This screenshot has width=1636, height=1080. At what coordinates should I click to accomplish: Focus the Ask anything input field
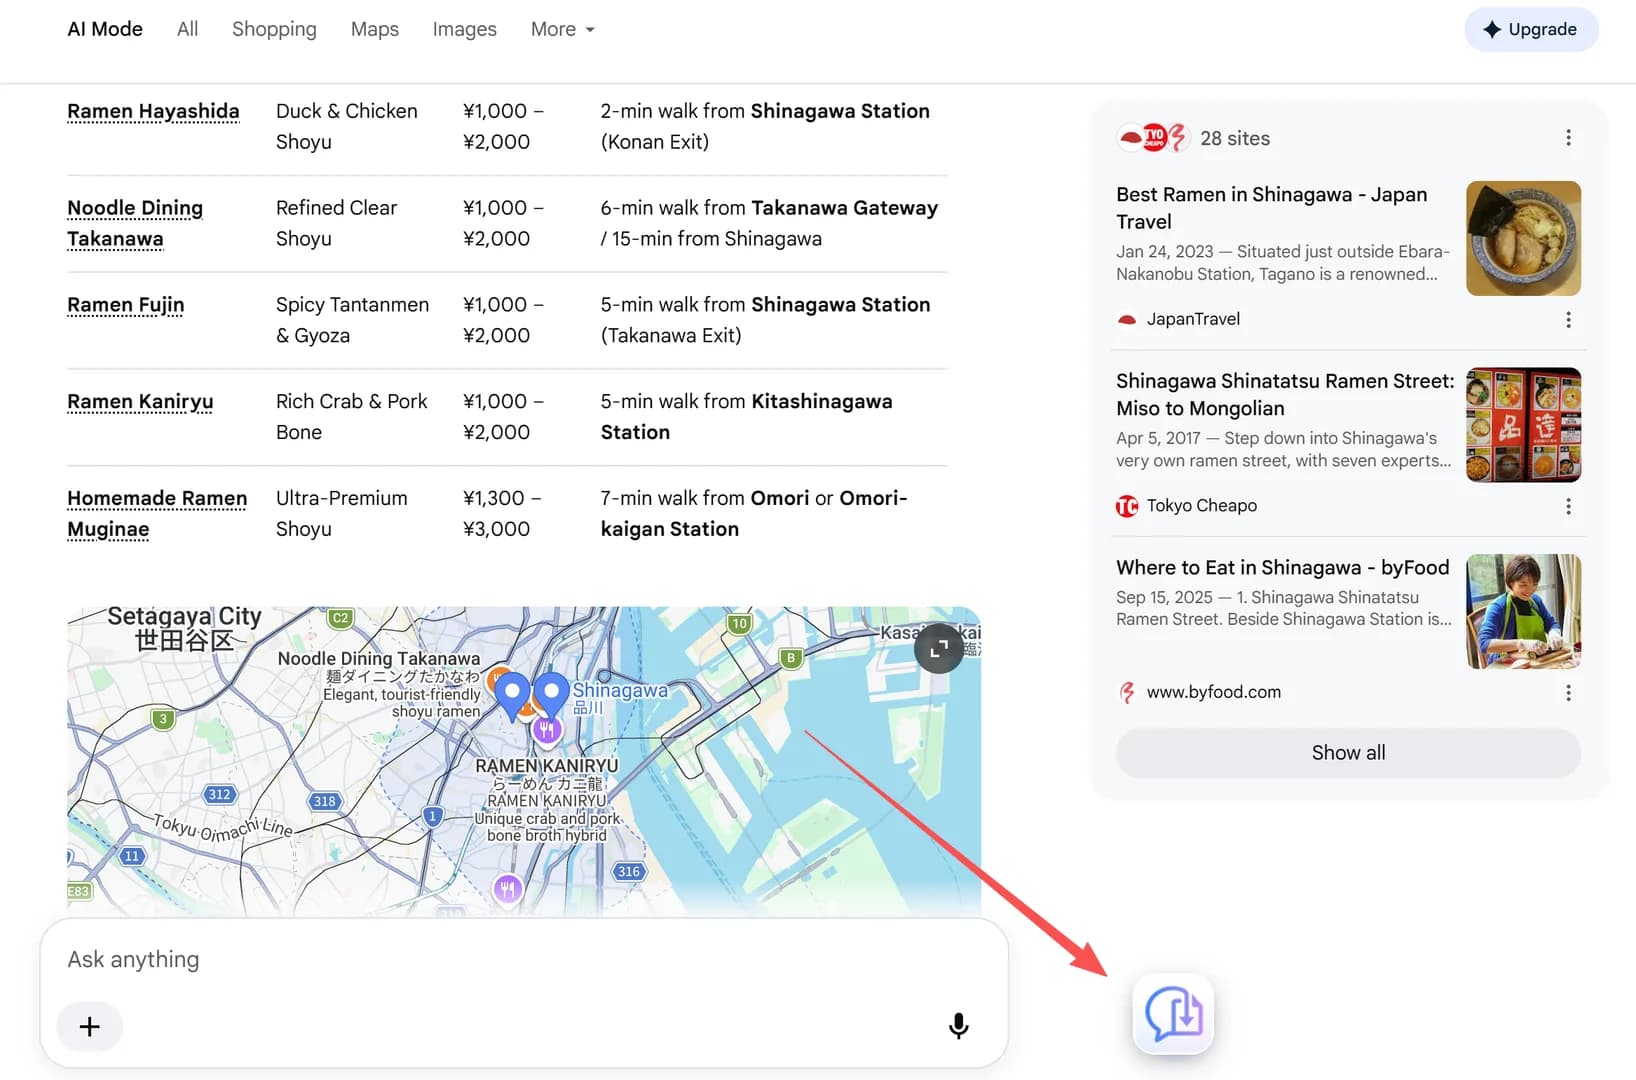(x=523, y=959)
